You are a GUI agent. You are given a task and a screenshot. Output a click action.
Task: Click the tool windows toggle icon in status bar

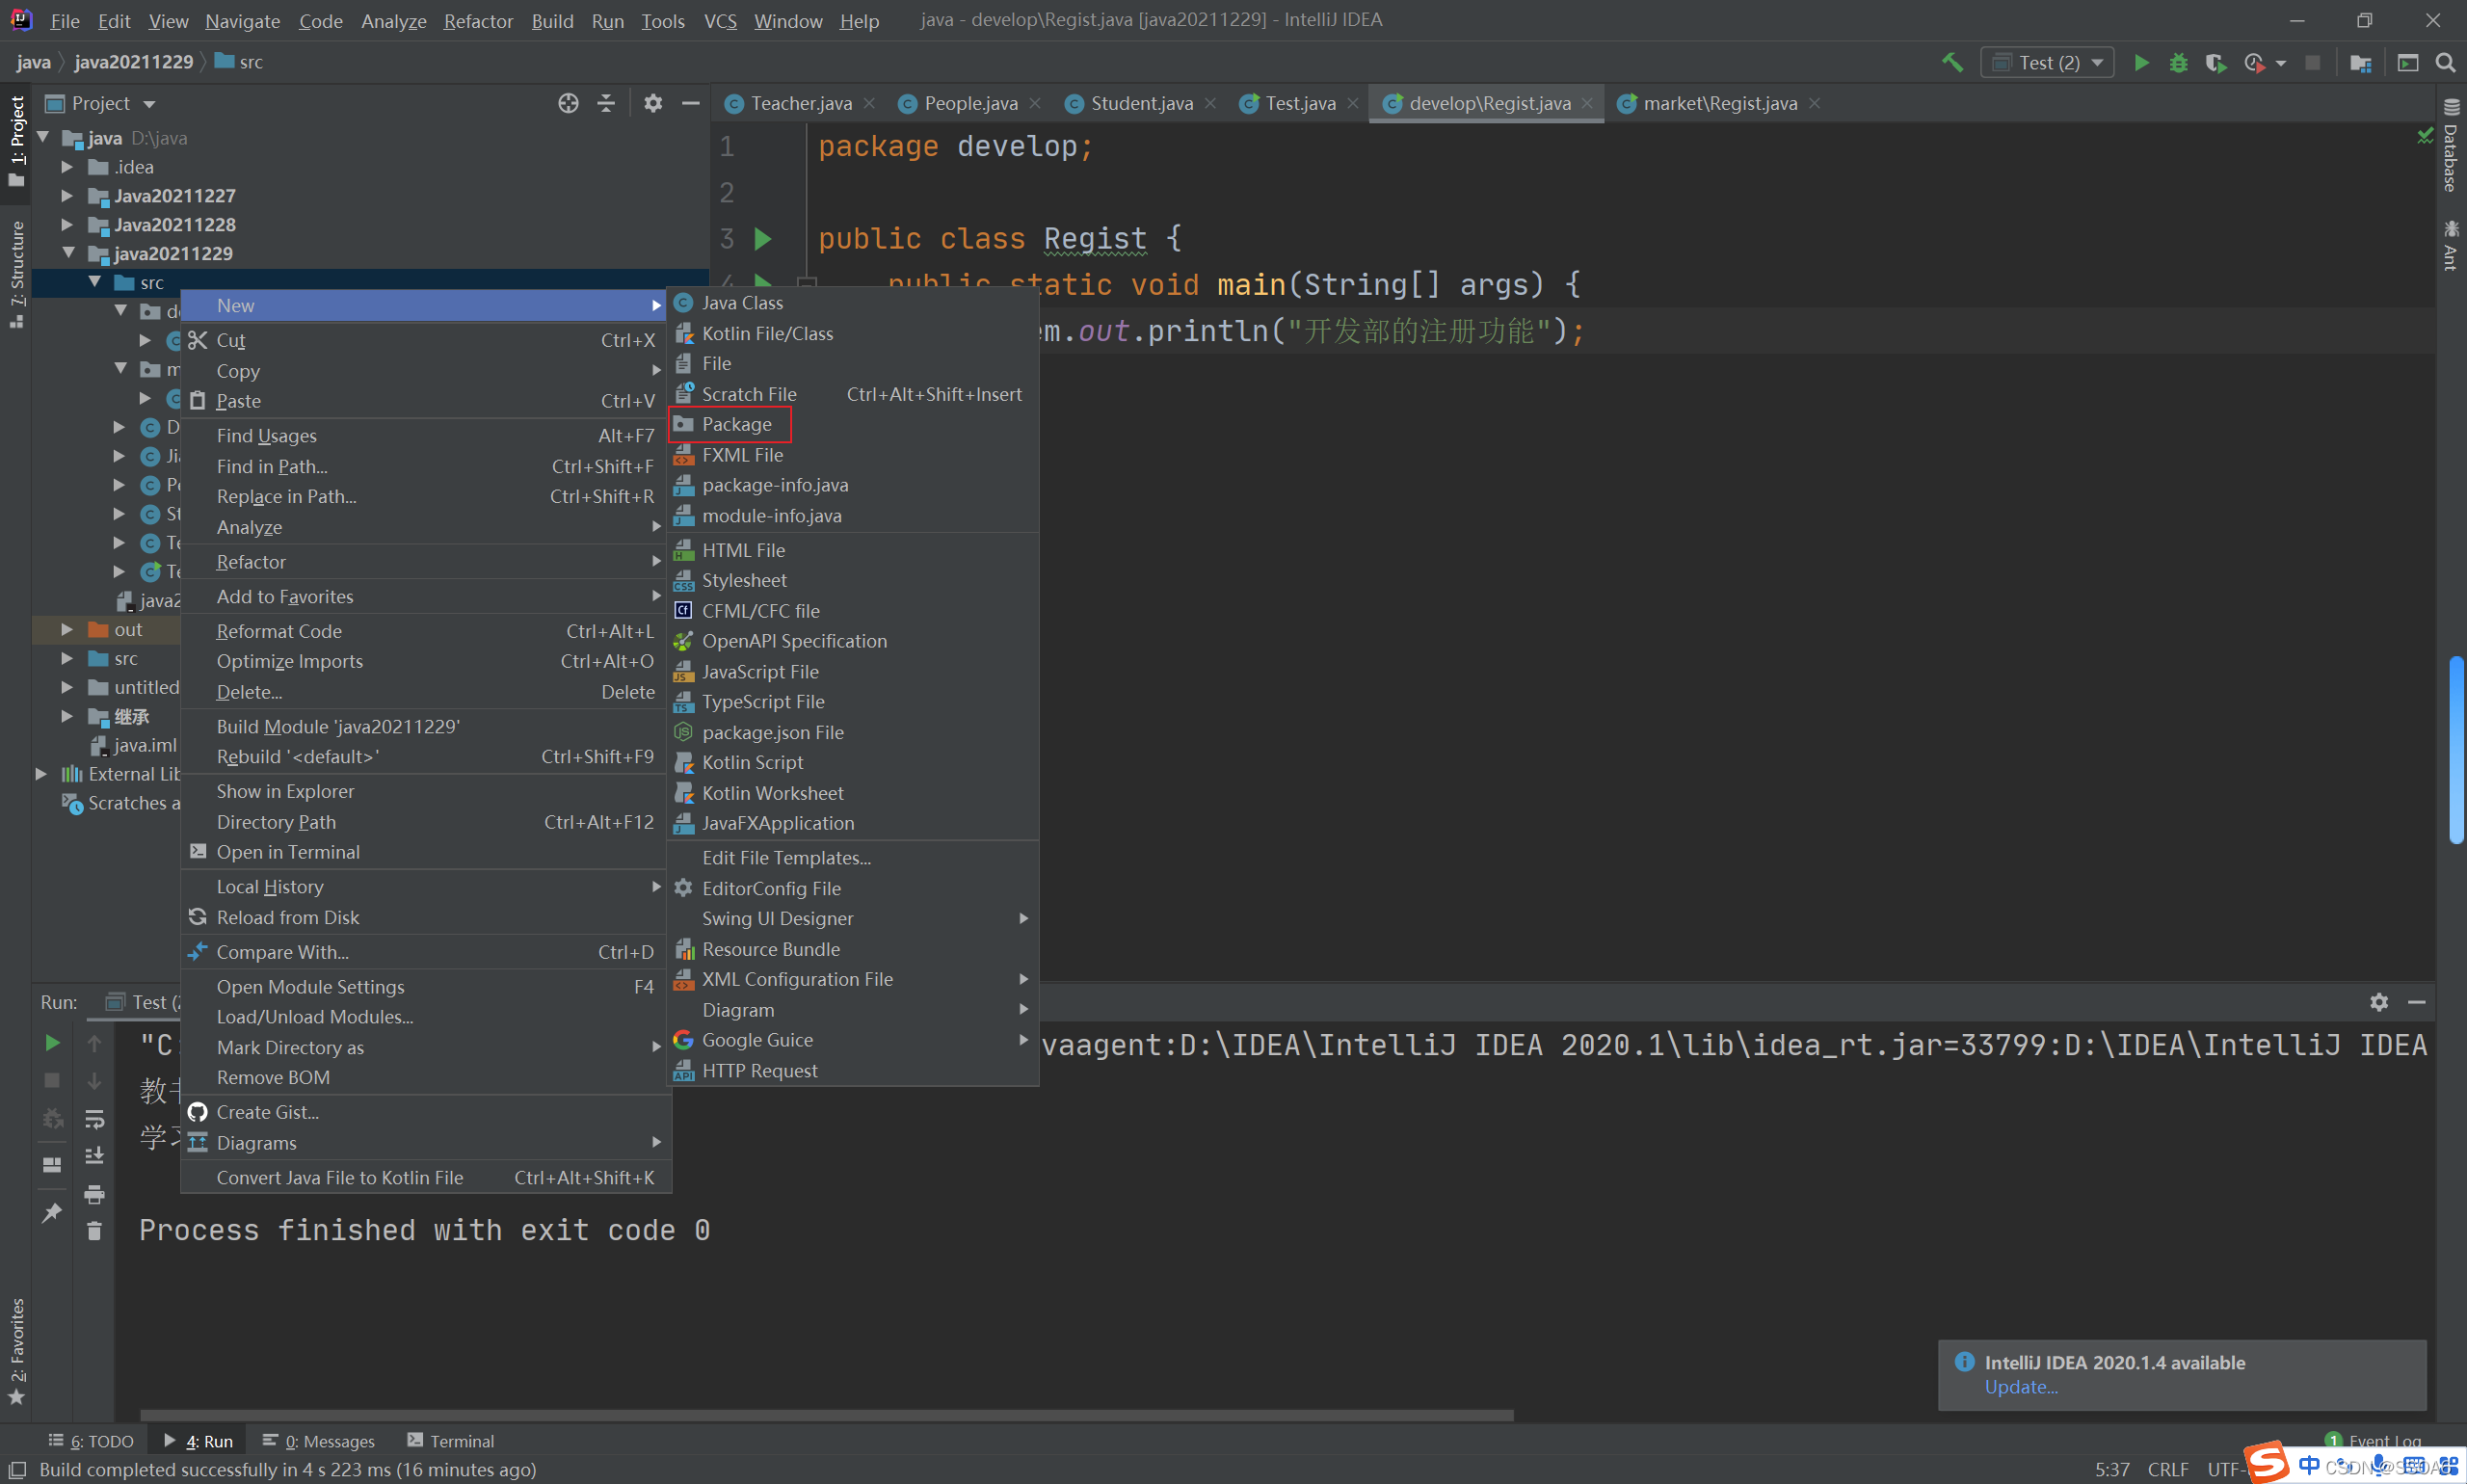(x=17, y=1469)
